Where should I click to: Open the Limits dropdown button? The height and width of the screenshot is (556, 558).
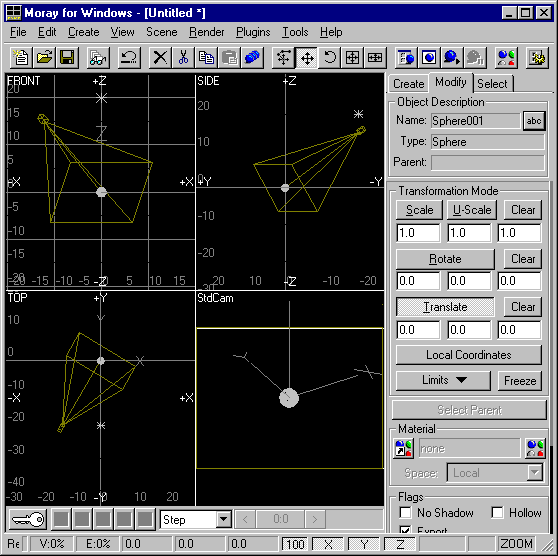point(443,381)
